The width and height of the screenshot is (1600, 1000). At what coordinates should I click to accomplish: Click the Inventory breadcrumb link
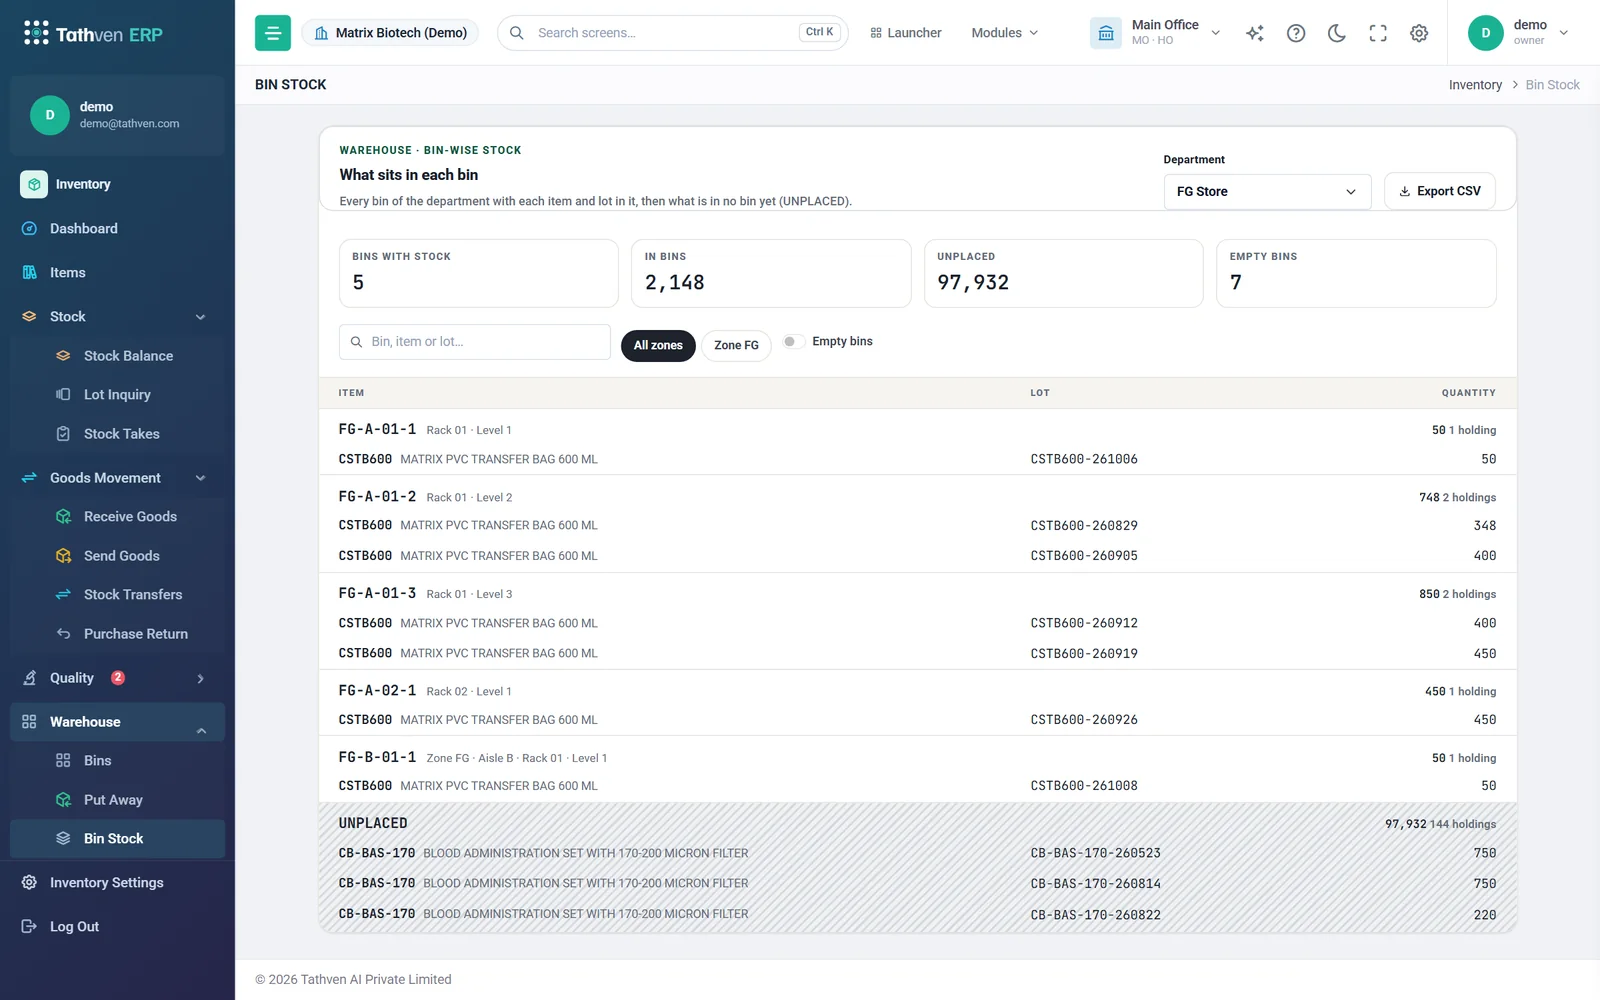pos(1475,85)
